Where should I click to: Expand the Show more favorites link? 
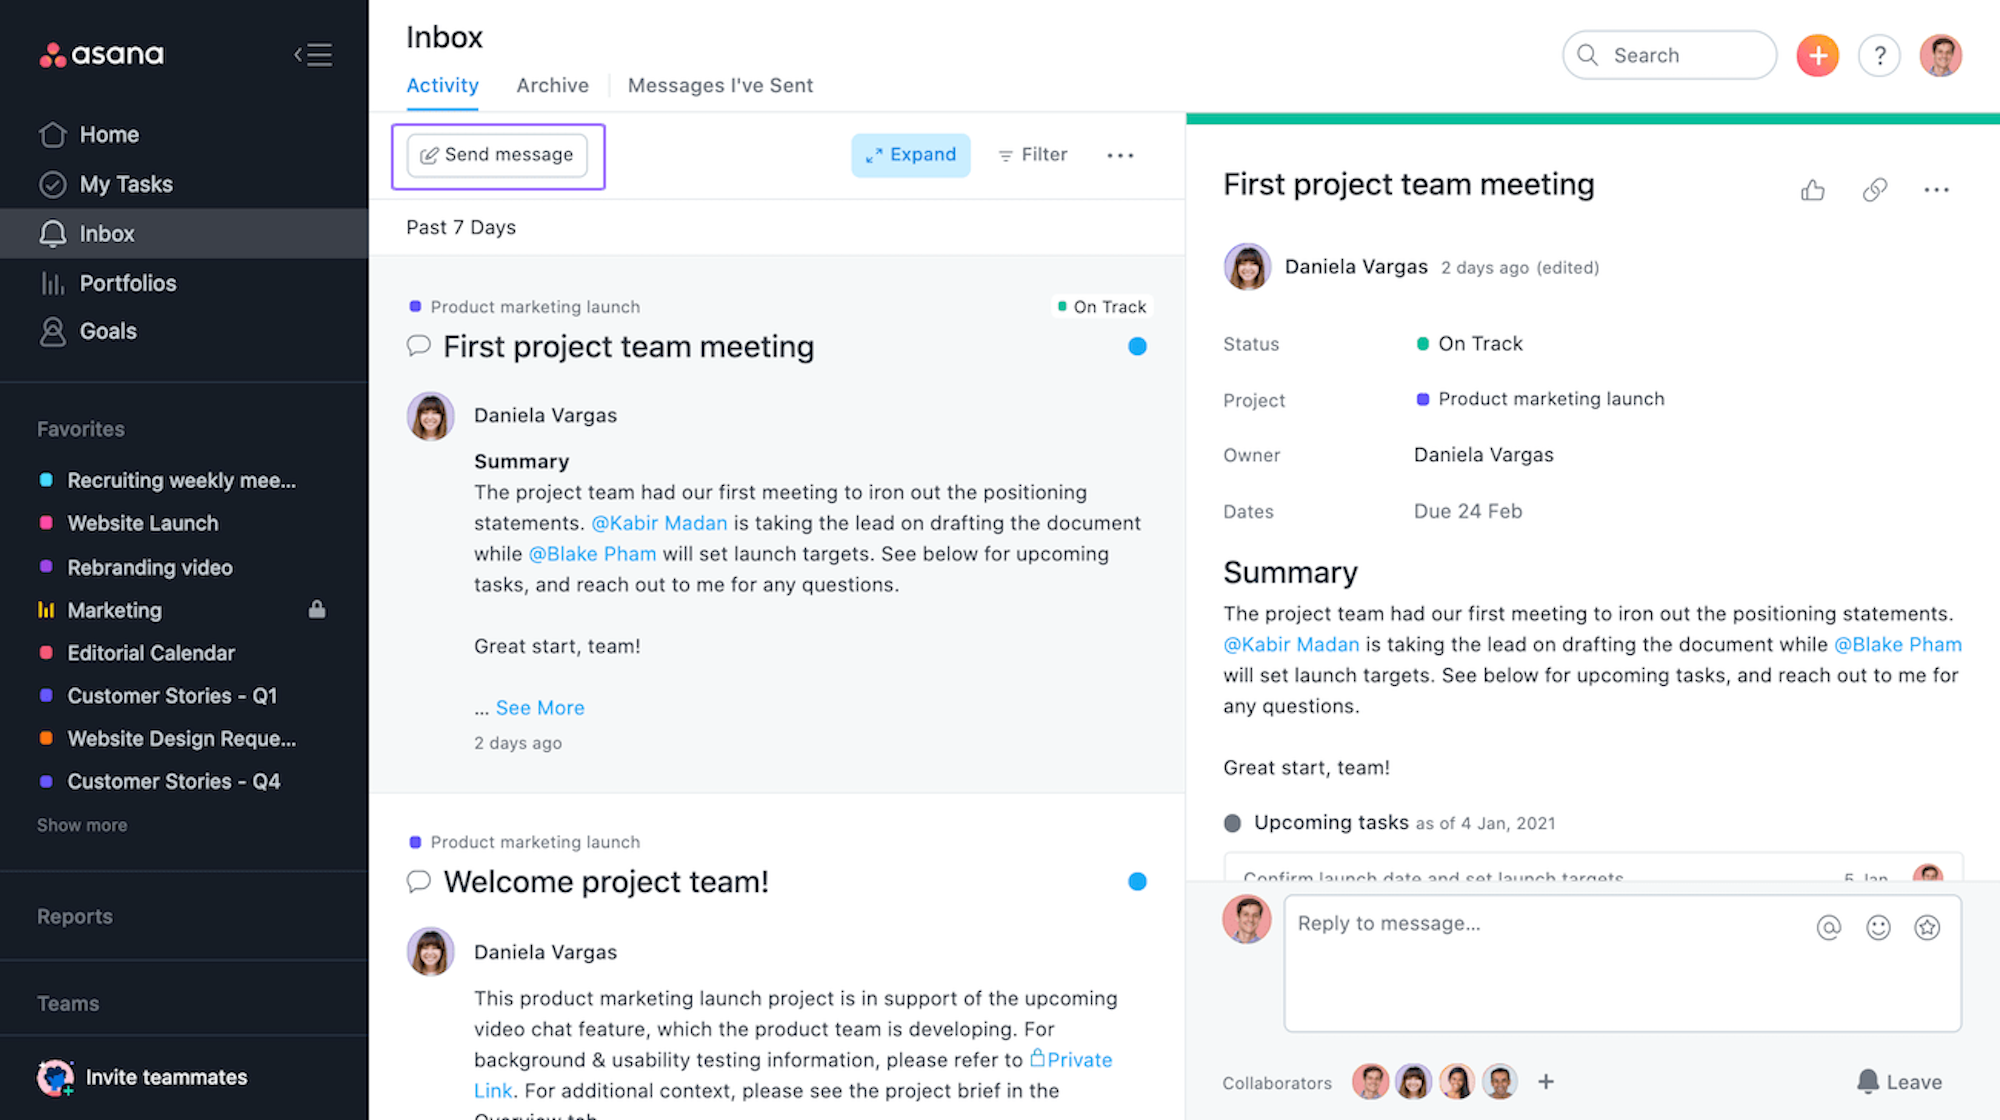82,823
